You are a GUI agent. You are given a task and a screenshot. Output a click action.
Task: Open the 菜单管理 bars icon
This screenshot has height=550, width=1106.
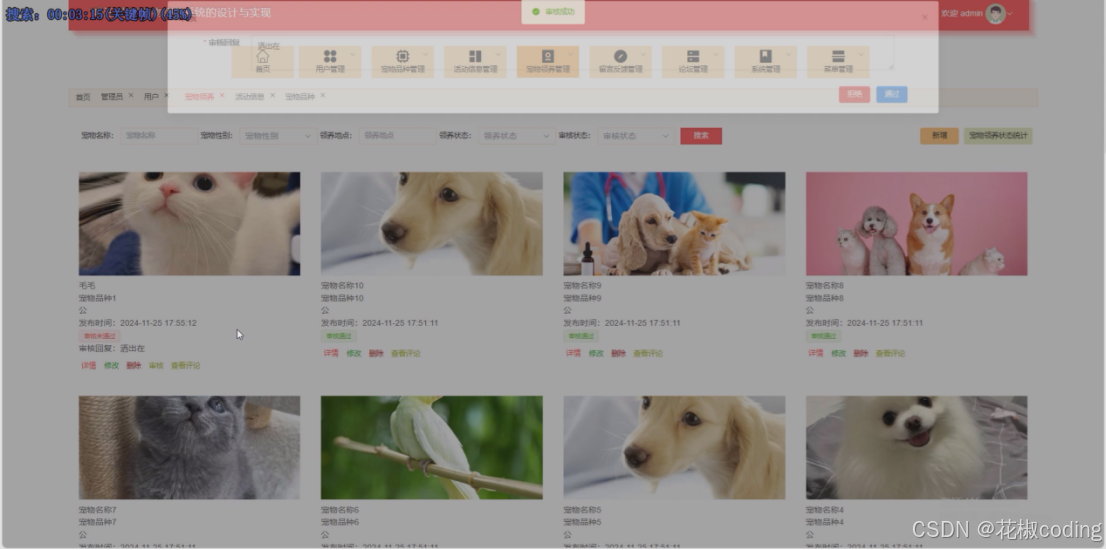(839, 56)
